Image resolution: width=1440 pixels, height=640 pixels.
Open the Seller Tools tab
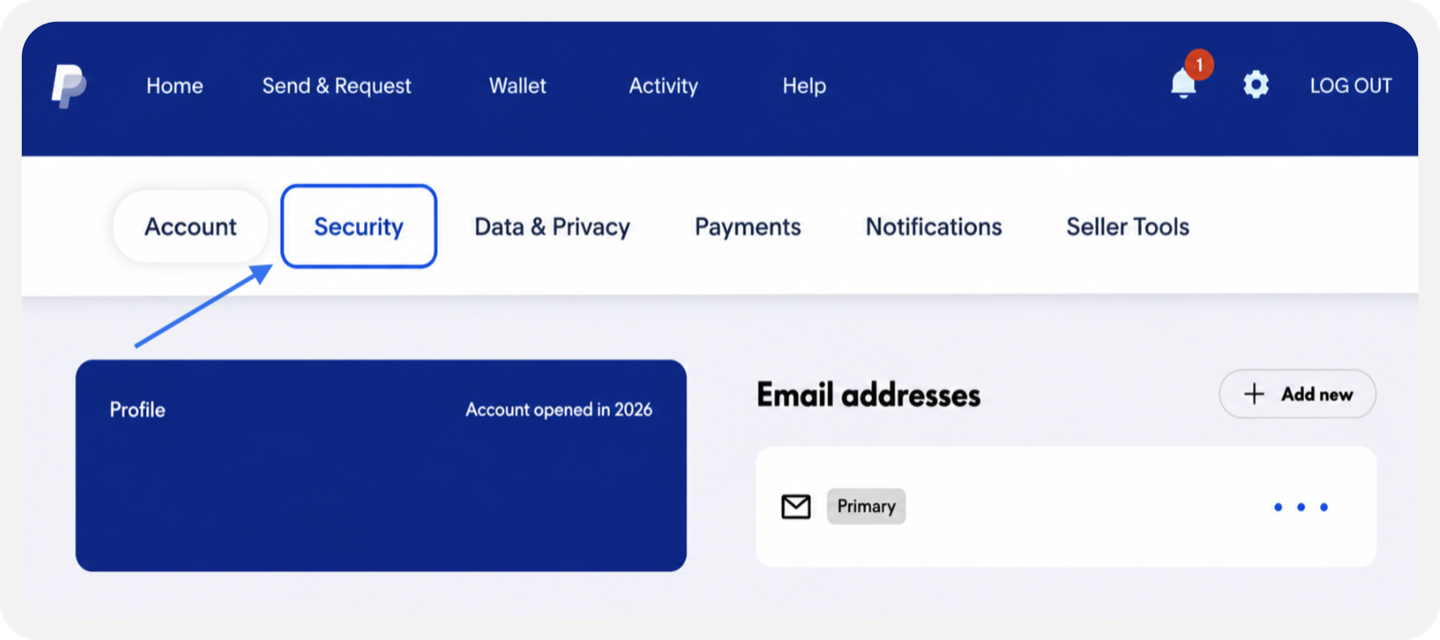pos(1128,227)
